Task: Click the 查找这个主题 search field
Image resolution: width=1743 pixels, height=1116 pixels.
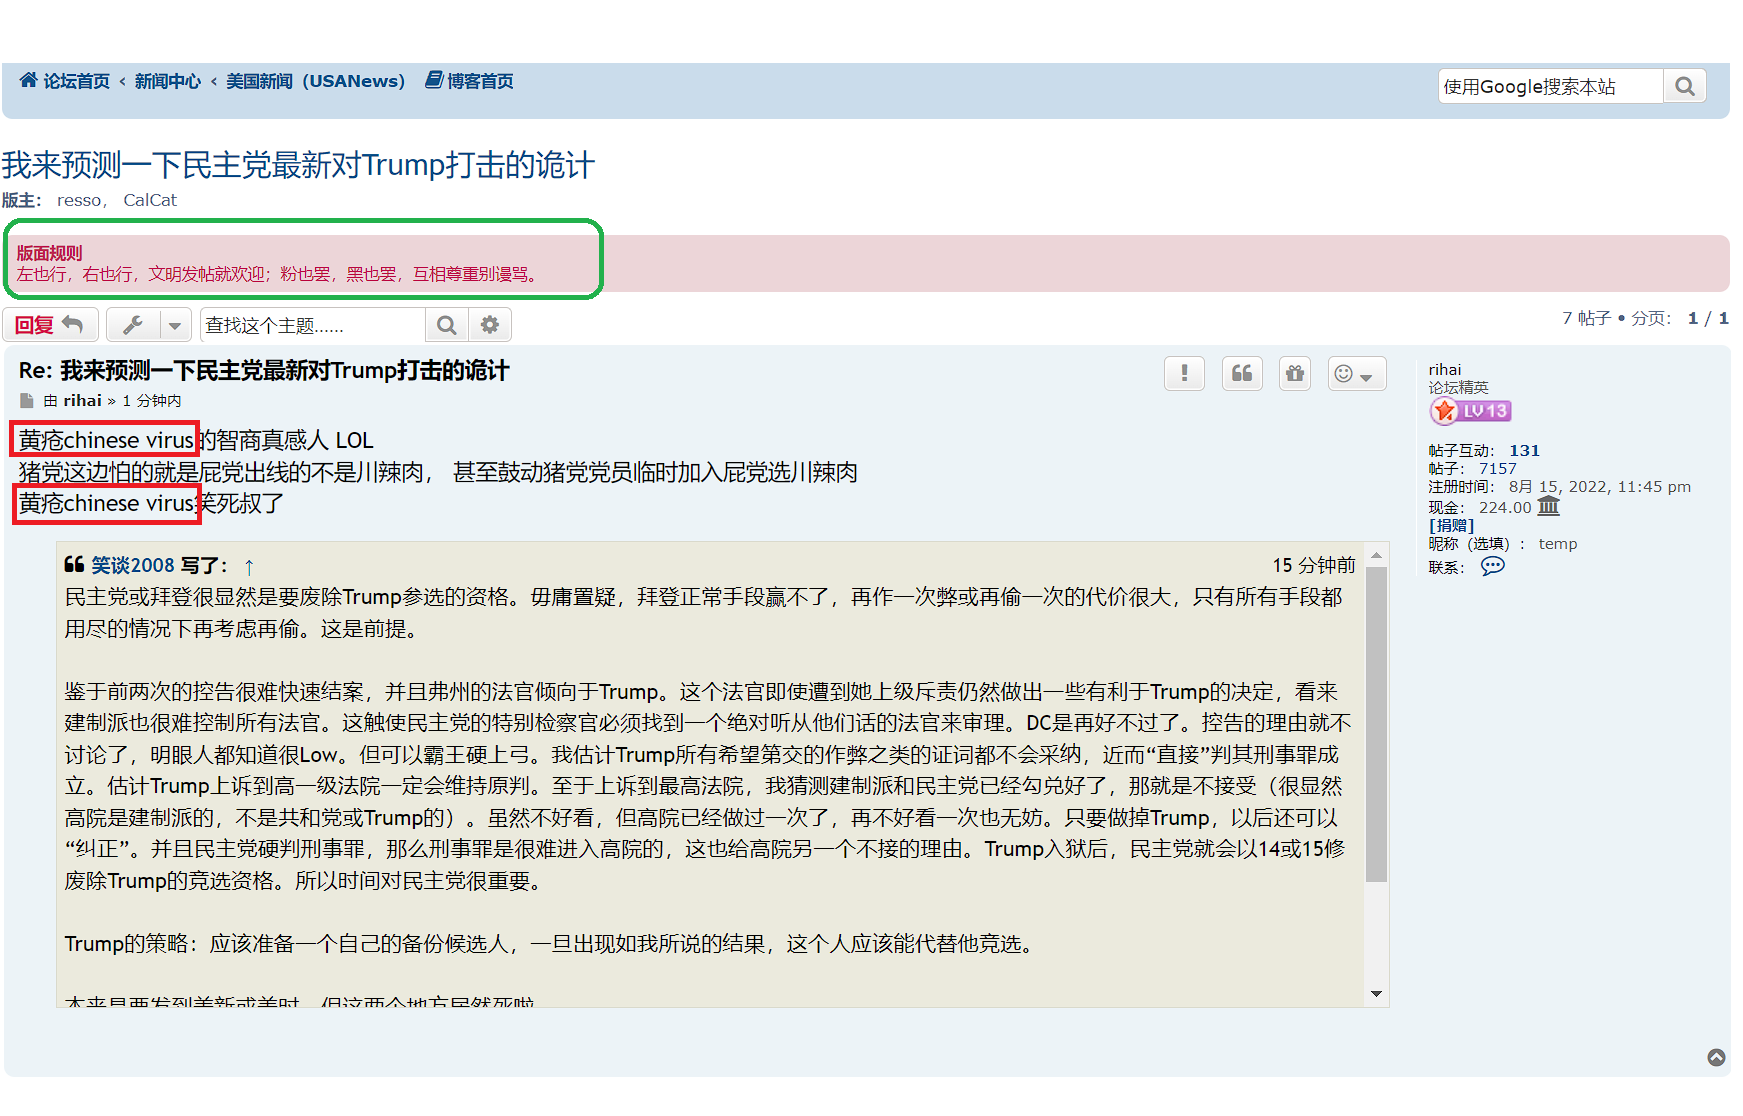Action: (x=313, y=325)
